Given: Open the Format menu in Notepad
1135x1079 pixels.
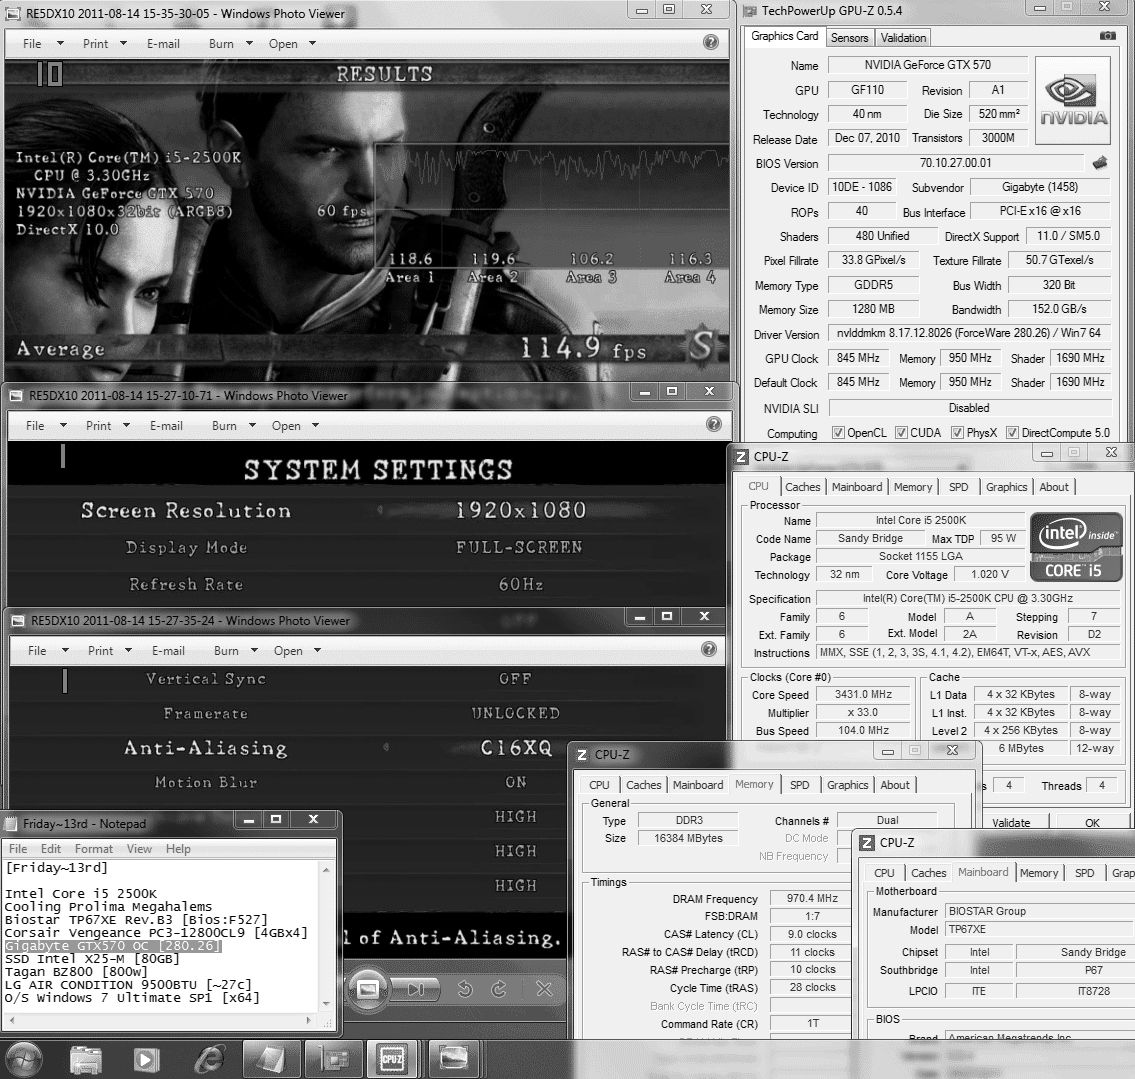Looking at the screenshot, I should tap(93, 849).
